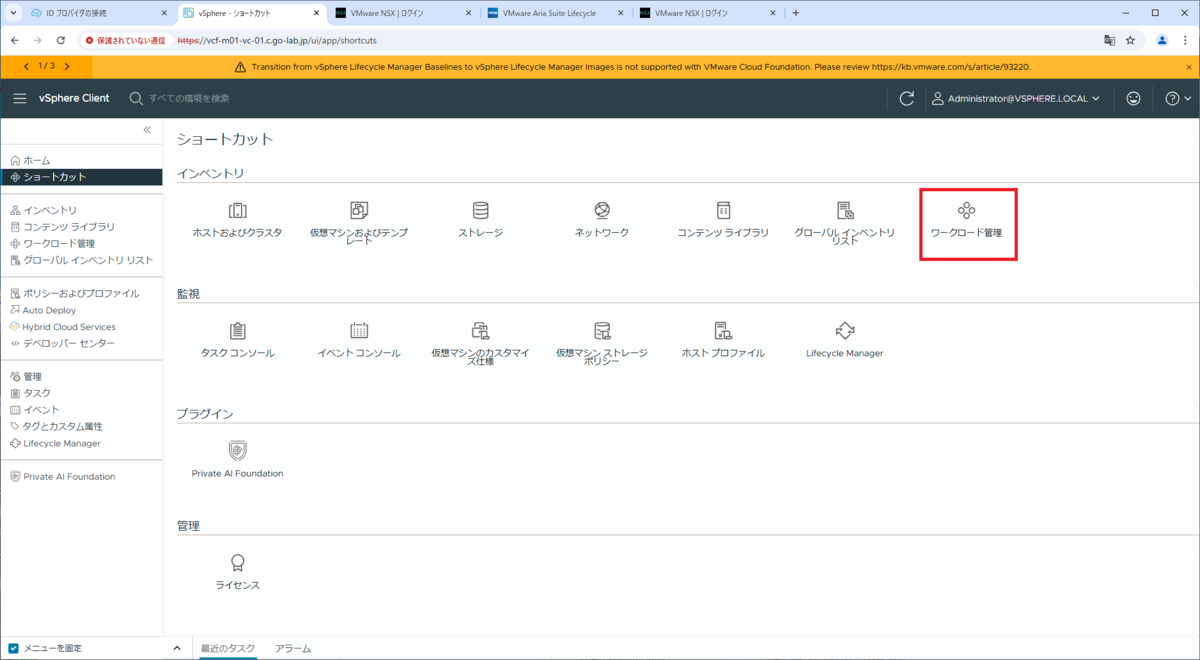Viewport: 1200px width, 660px height.
Task: Open the Global Inventory Lists shortcut icon (グローバル インベントリ リスト)
Action: 845,210
